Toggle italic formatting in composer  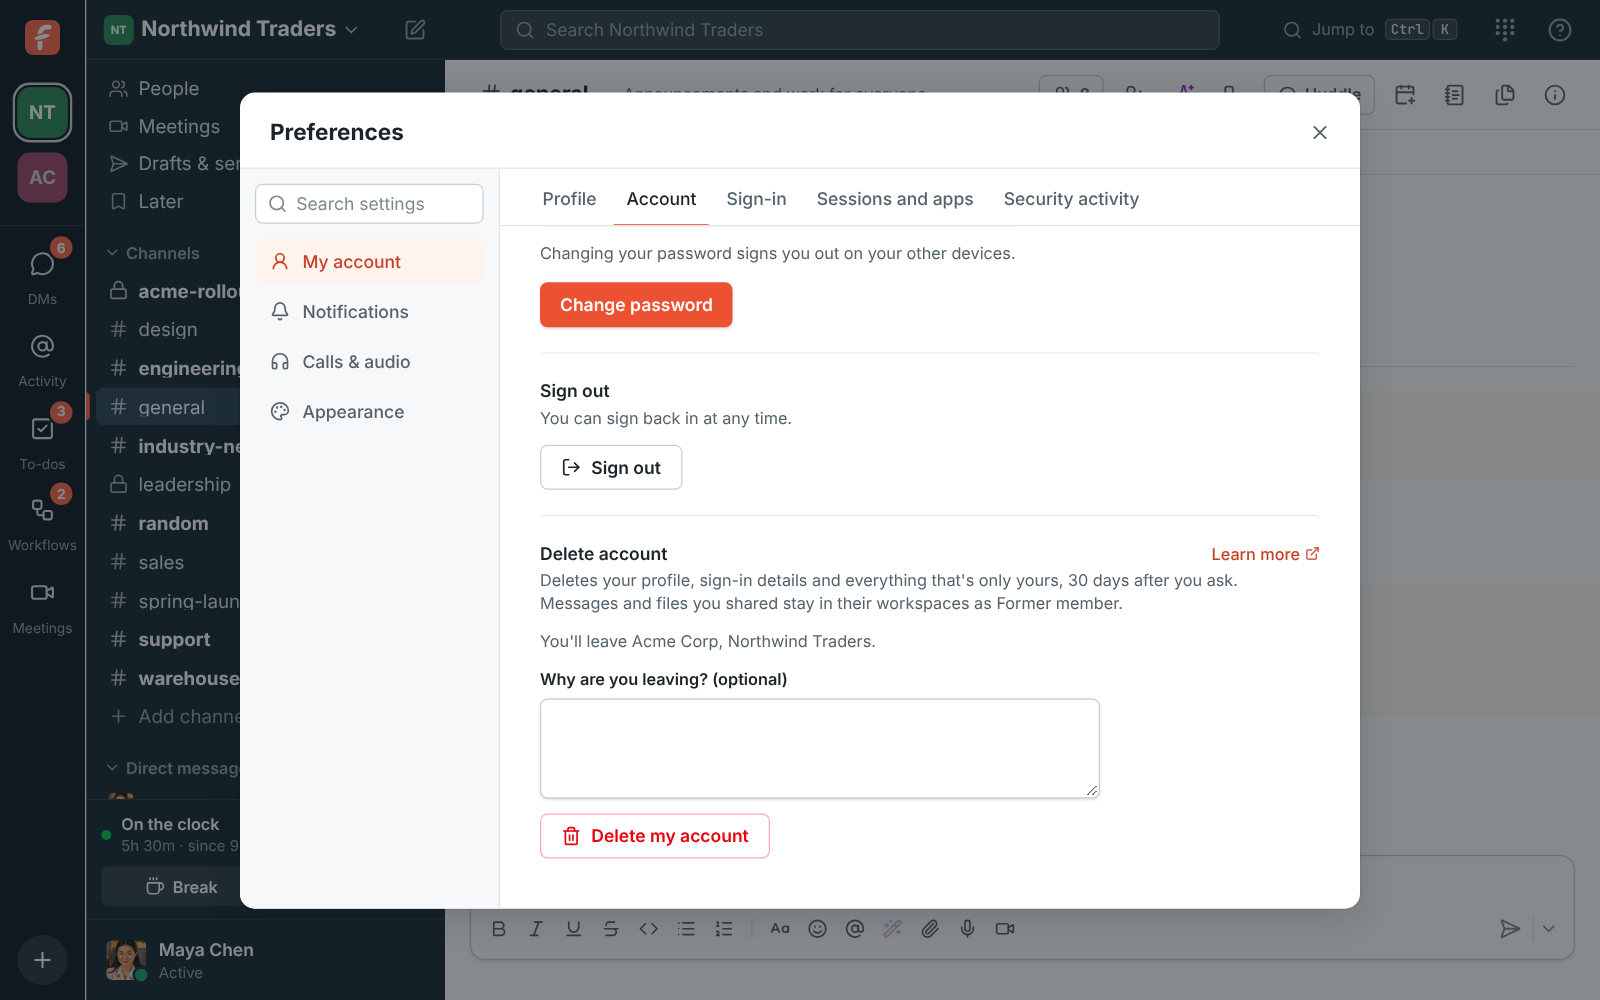(536, 929)
